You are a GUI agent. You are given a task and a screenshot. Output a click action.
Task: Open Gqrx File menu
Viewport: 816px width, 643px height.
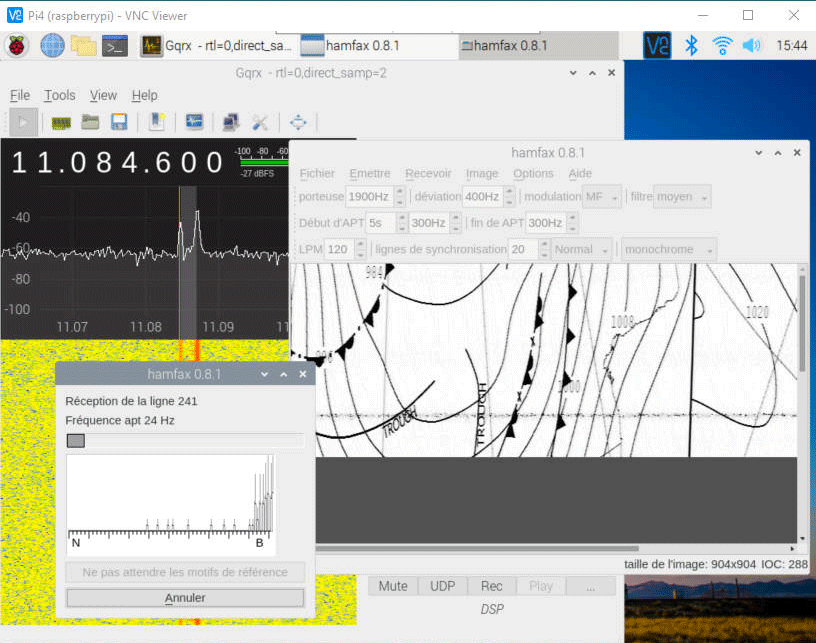pos(20,95)
